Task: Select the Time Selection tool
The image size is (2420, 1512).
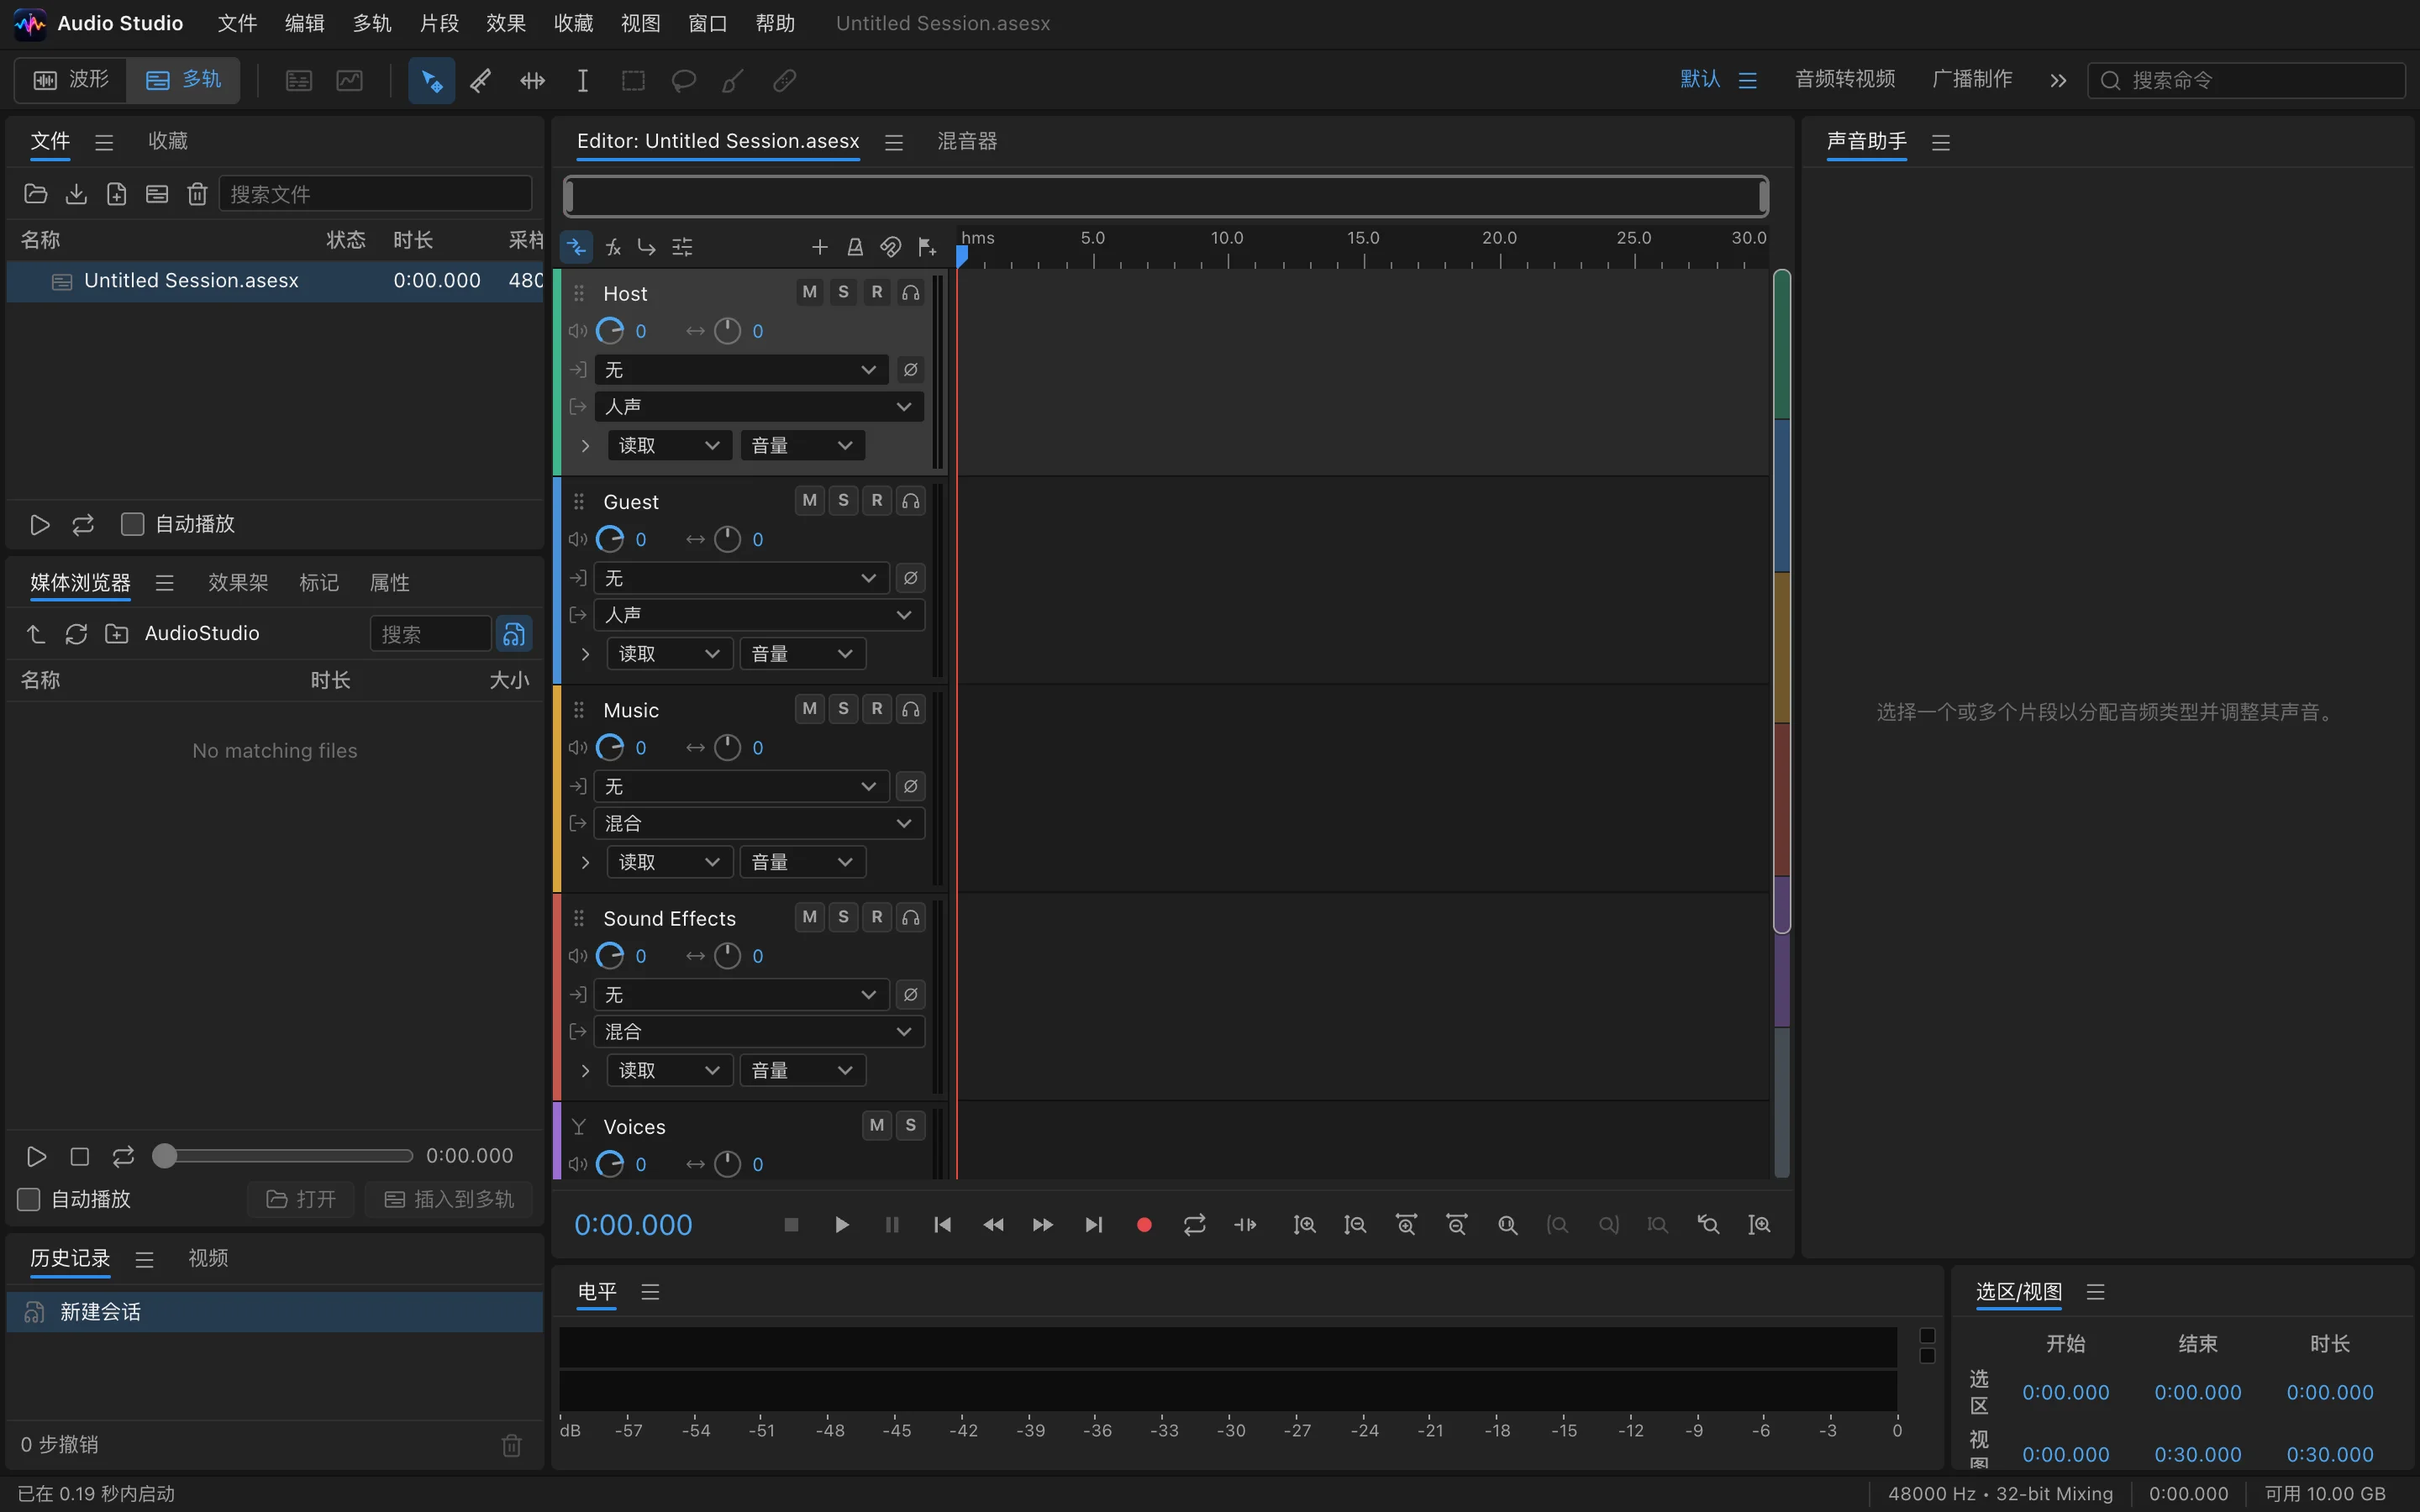Action: point(582,80)
